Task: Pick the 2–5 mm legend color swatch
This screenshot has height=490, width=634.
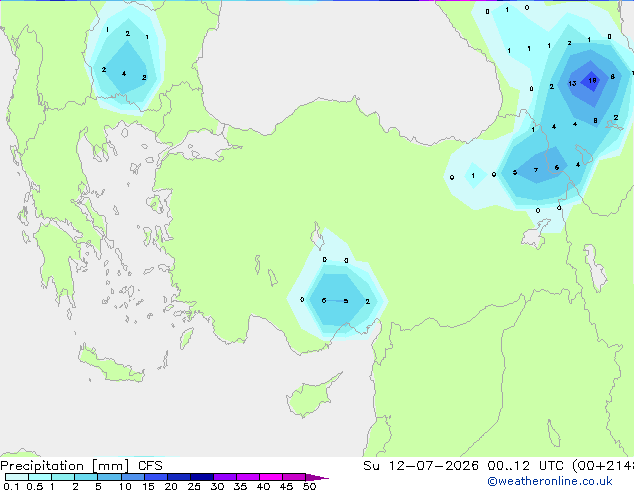Action: 86,477
